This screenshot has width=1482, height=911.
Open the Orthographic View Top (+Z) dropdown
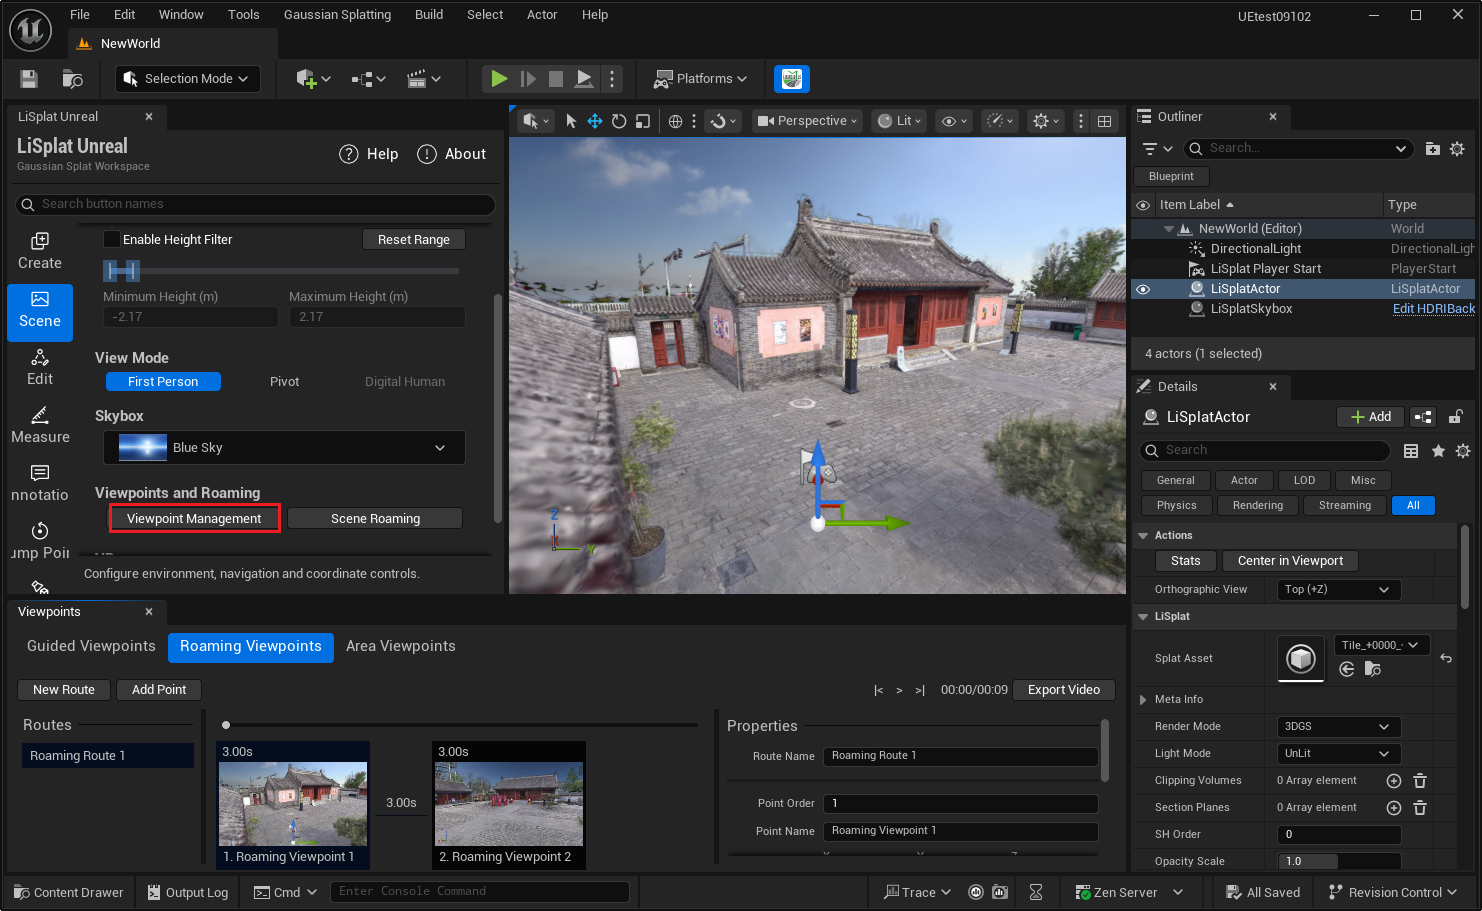[1339, 590]
